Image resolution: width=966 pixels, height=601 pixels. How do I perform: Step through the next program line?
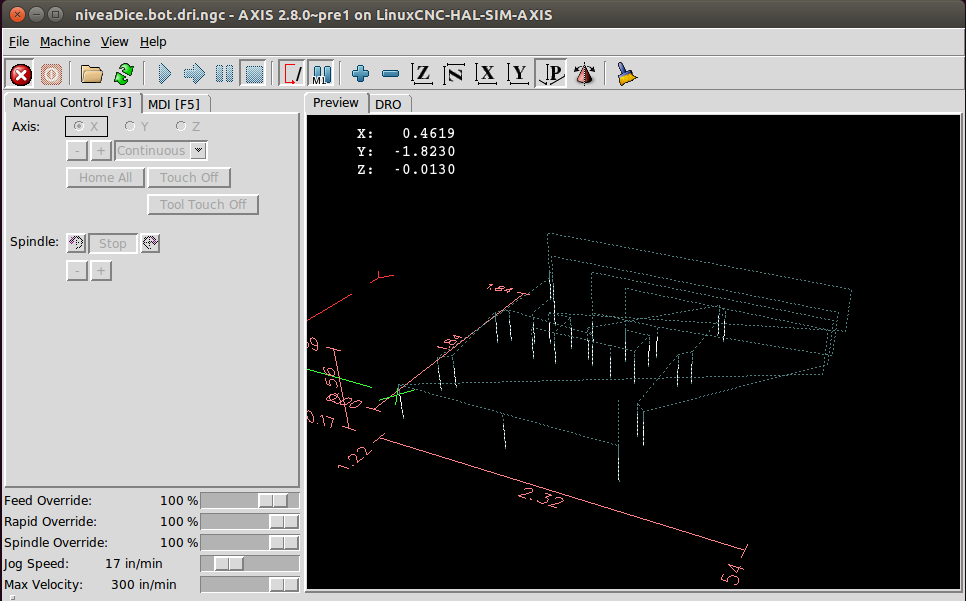coord(194,75)
